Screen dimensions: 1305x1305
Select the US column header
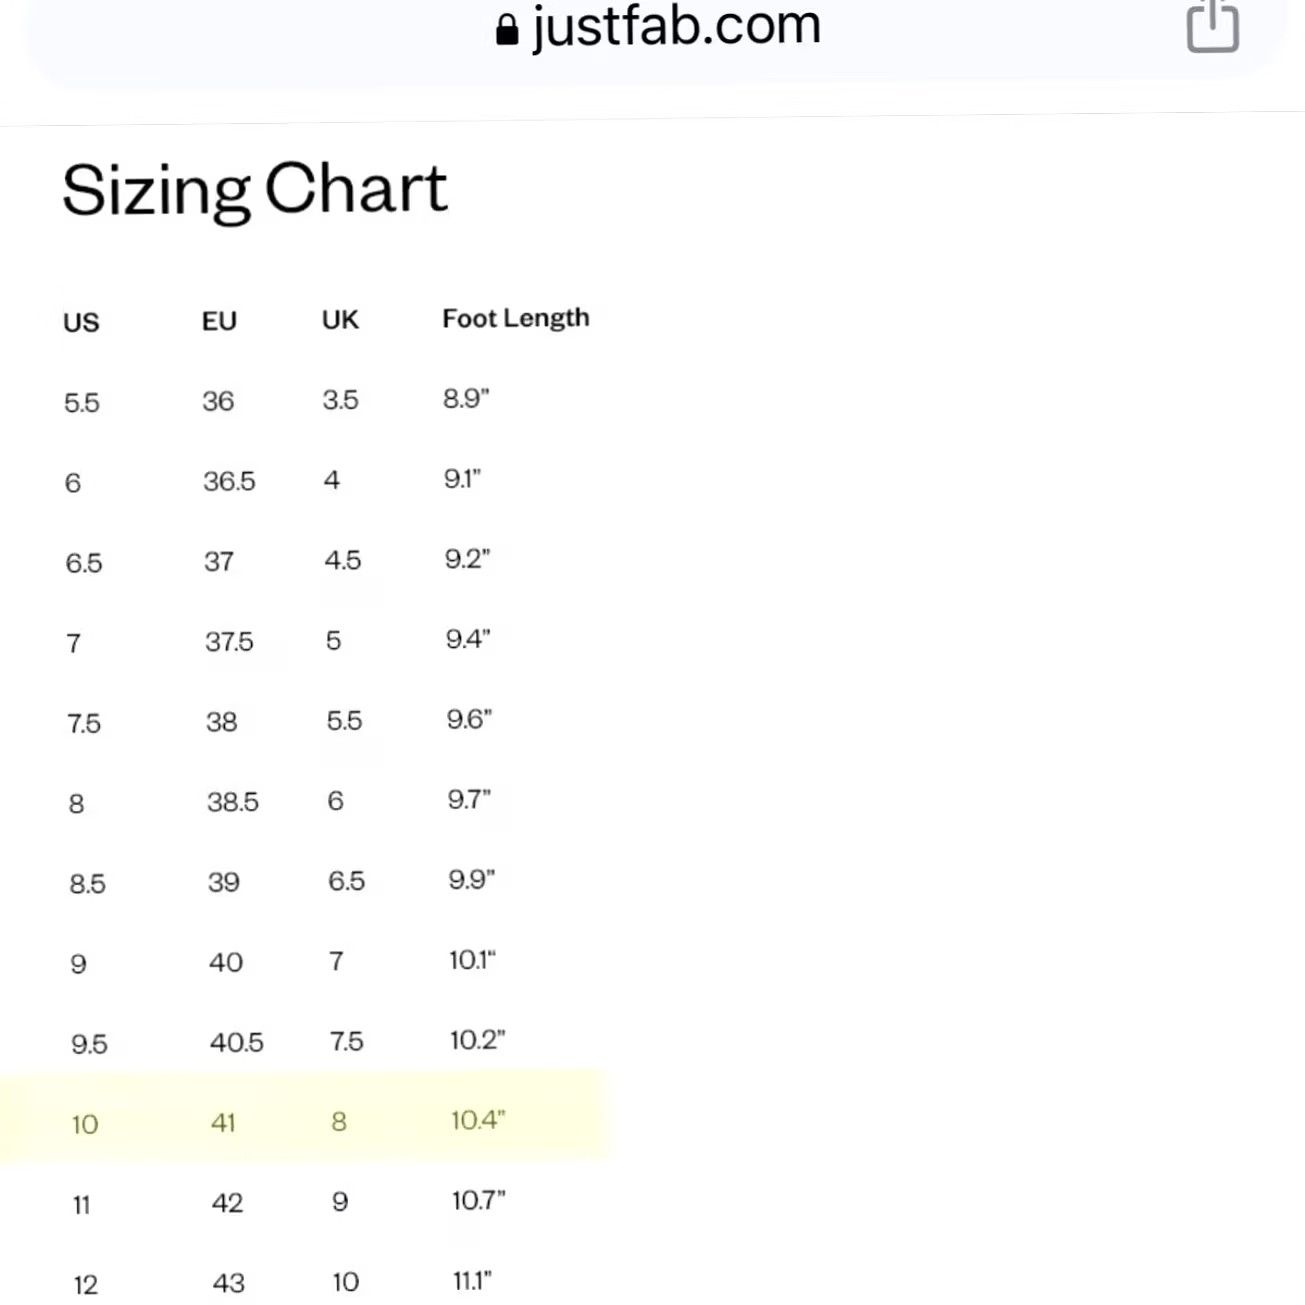tap(81, 322)
